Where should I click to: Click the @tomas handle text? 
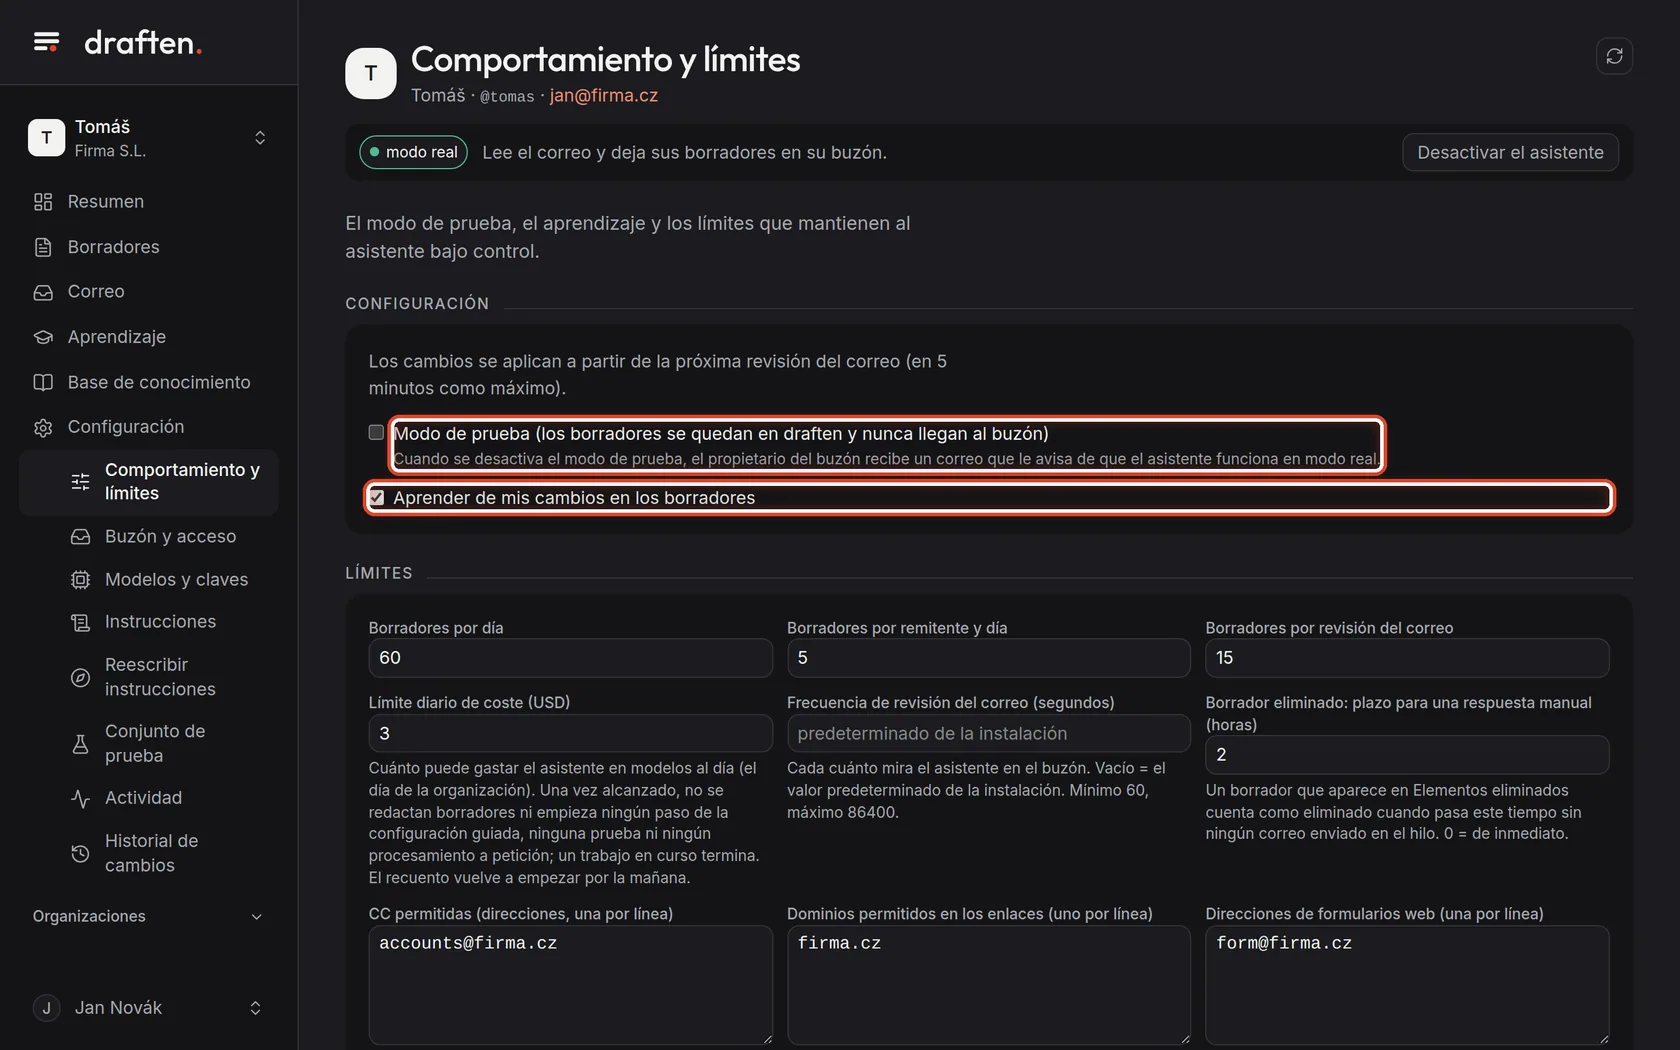[x=507, y=97]
